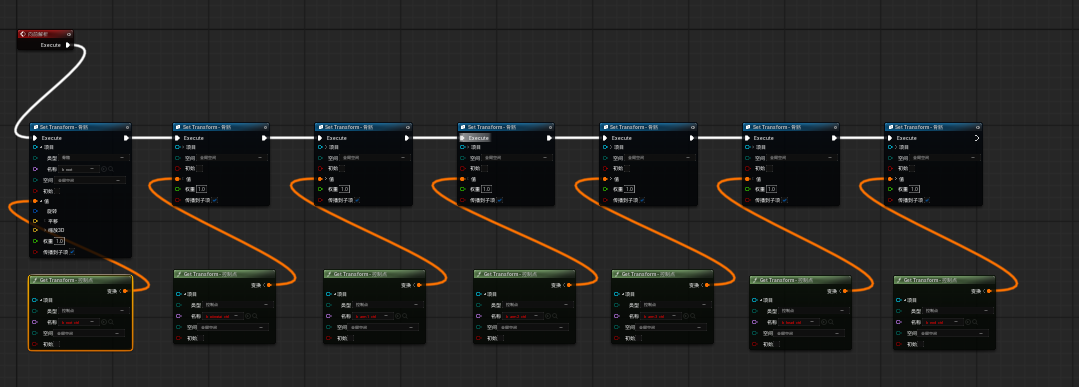Viewport: 1079px width, 387px height.
Task: Open 名称 dropdown showing b_root_ctrl
Action: pos(80,322)
